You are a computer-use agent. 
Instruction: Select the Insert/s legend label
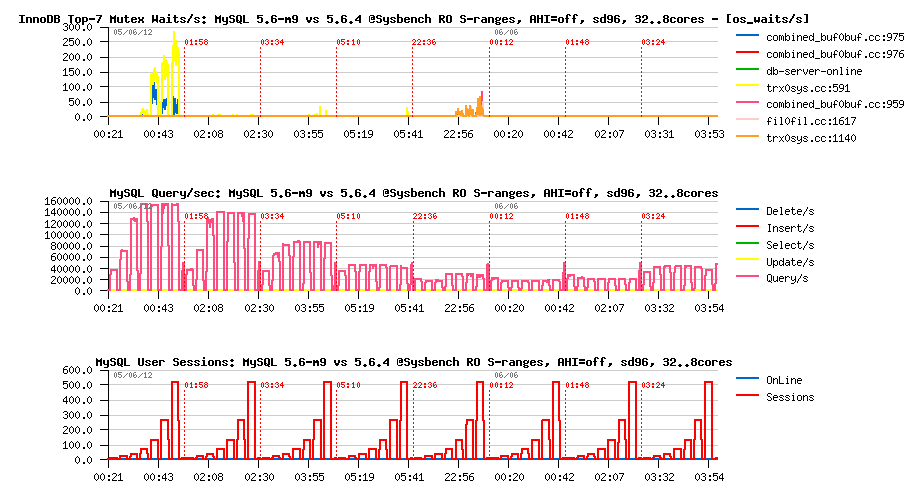790,228
